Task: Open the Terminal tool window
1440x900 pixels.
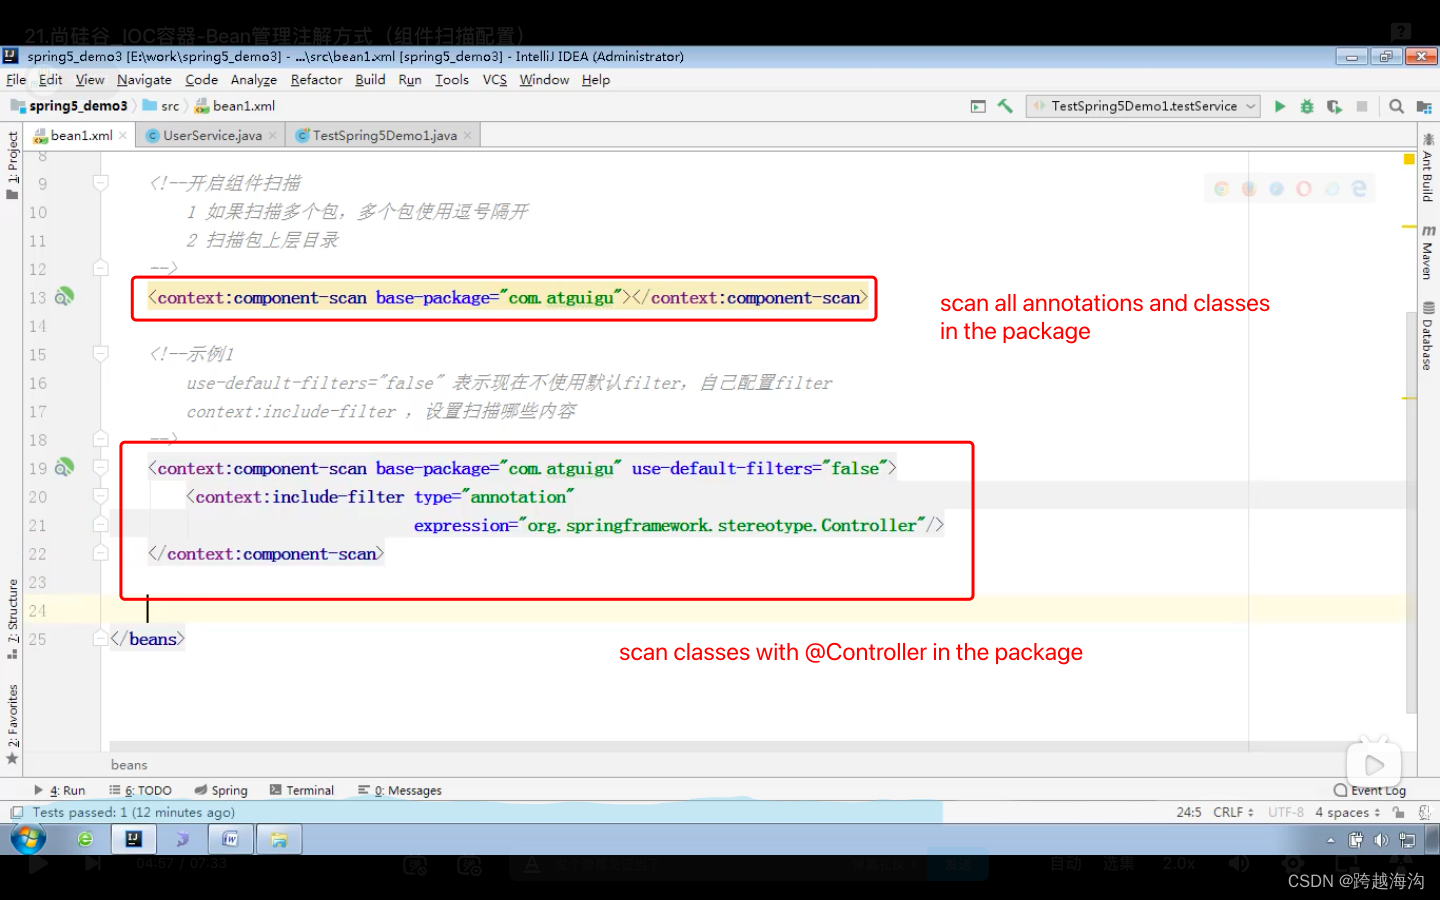Action: click(302, 790)
